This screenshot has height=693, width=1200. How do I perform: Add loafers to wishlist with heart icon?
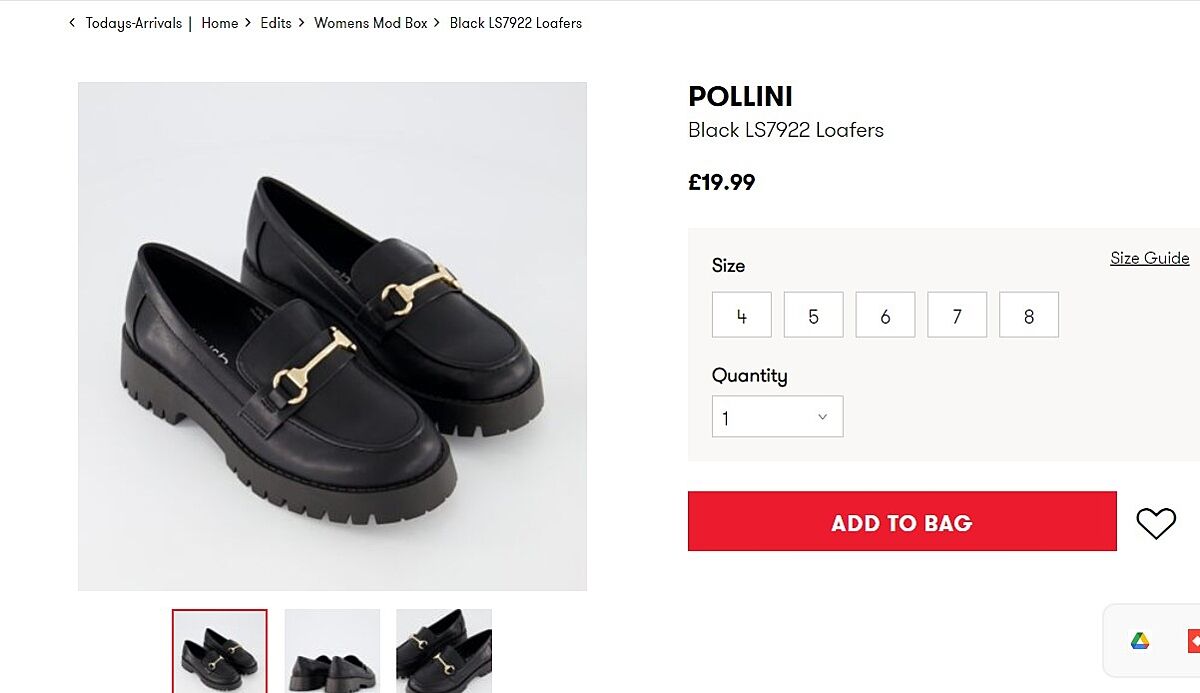point(1155,523)
